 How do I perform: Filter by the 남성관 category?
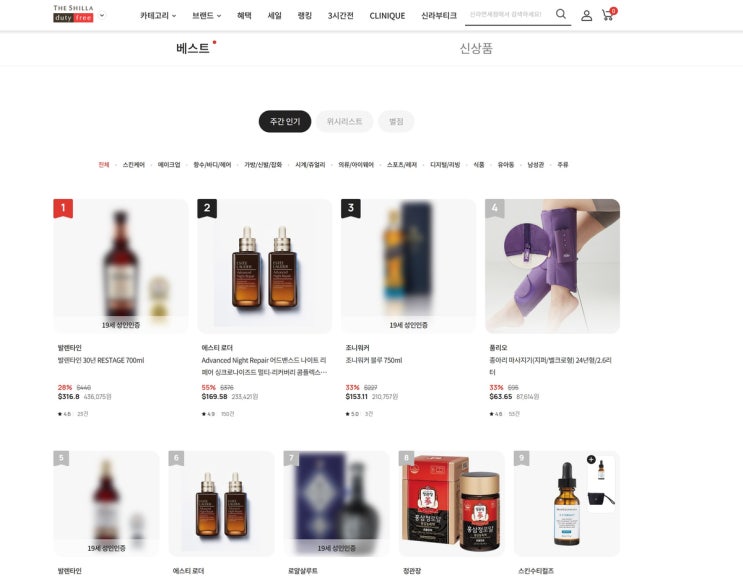click(x=535, y=165)
